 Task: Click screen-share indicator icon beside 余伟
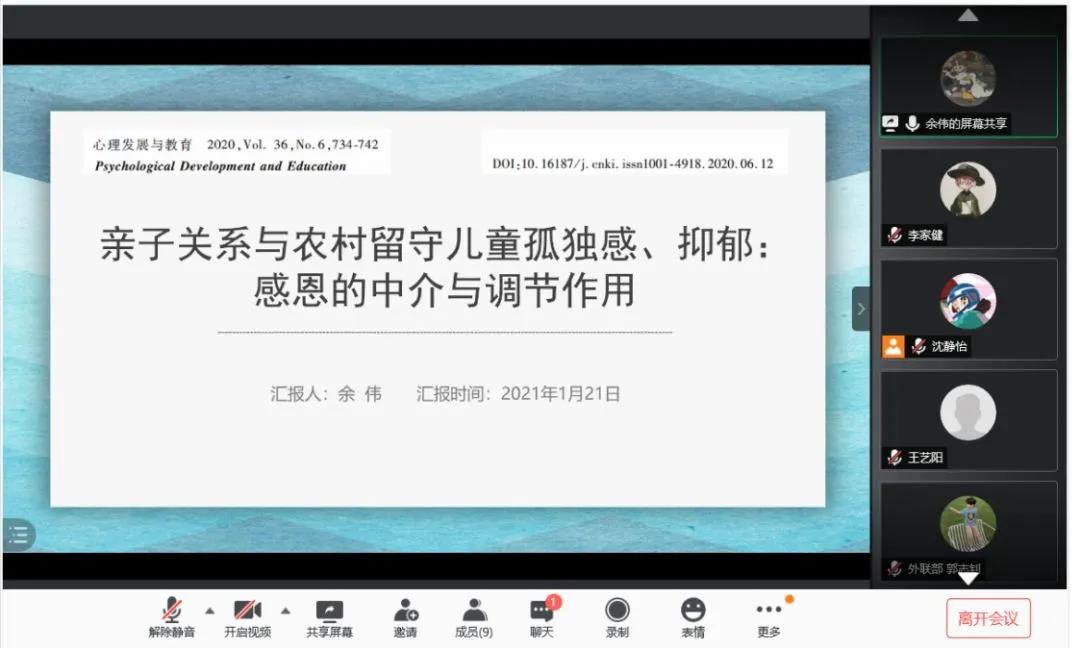click(x=890, y=123)
